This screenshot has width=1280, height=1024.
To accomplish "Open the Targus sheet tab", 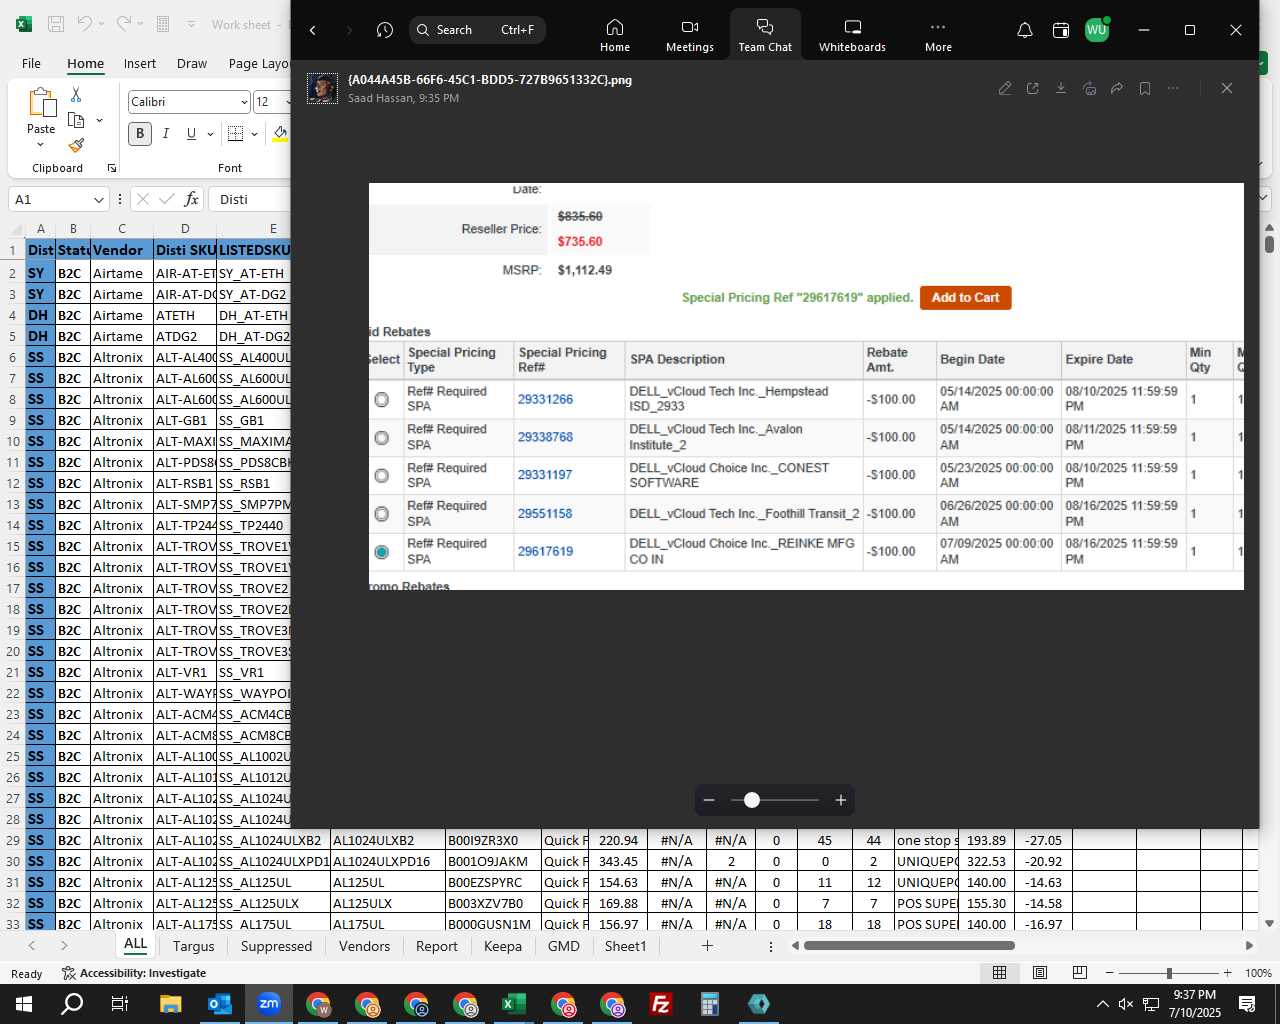I will pos(194,946).
